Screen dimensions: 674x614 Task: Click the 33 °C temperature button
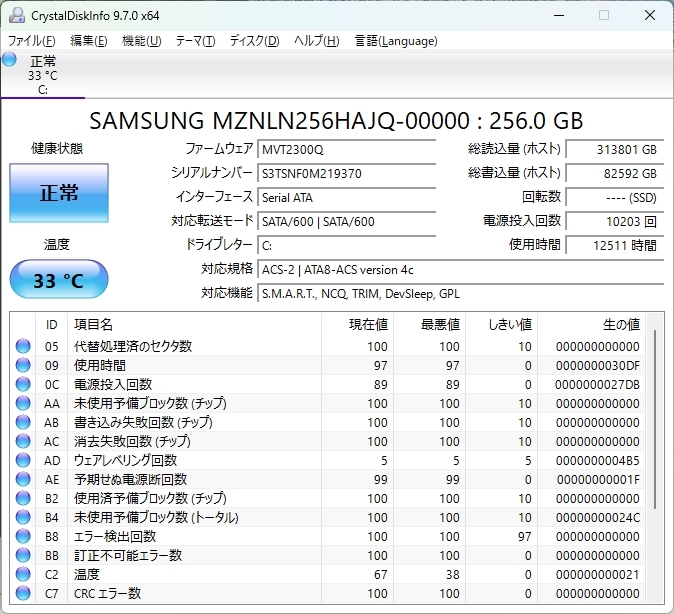pyautogui.click(x=59, y=279)
